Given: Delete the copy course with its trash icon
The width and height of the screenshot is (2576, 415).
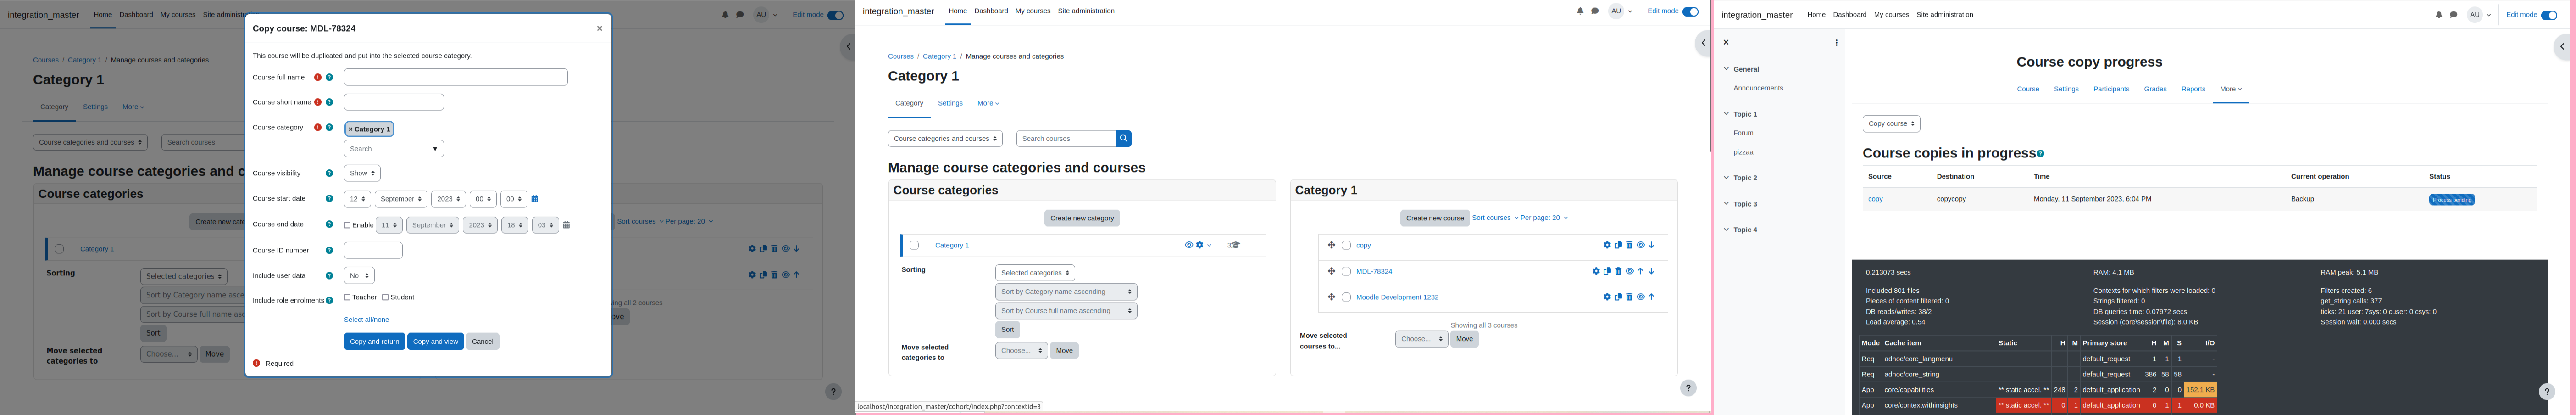Looking at the screenshot, I should coord(1629,245).
